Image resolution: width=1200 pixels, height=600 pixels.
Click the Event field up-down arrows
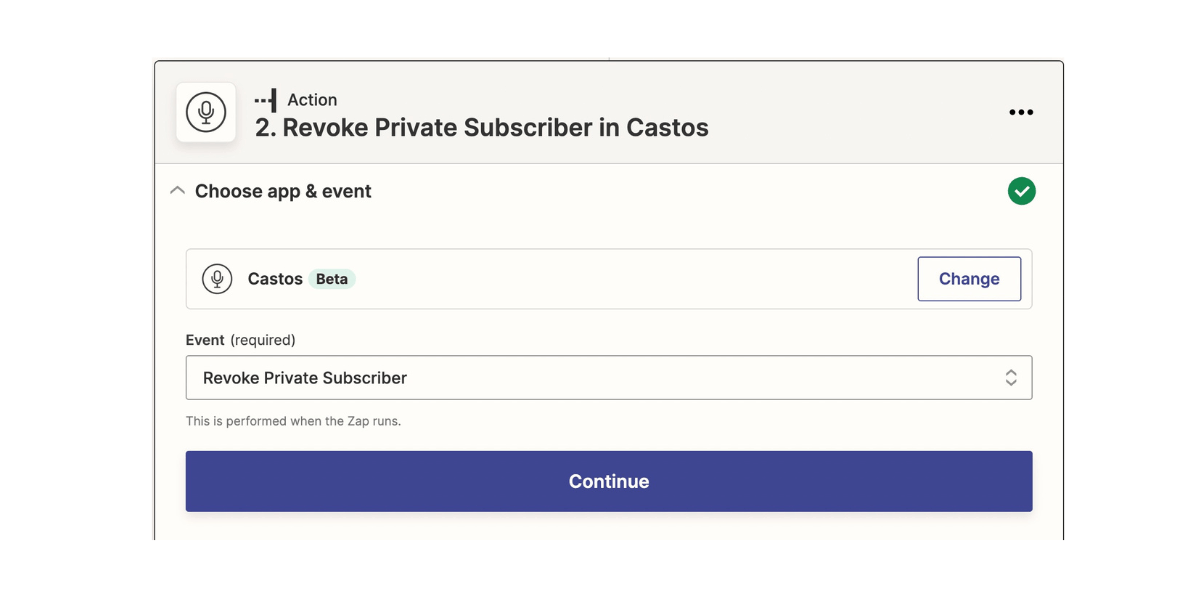tap(1011, 378)
